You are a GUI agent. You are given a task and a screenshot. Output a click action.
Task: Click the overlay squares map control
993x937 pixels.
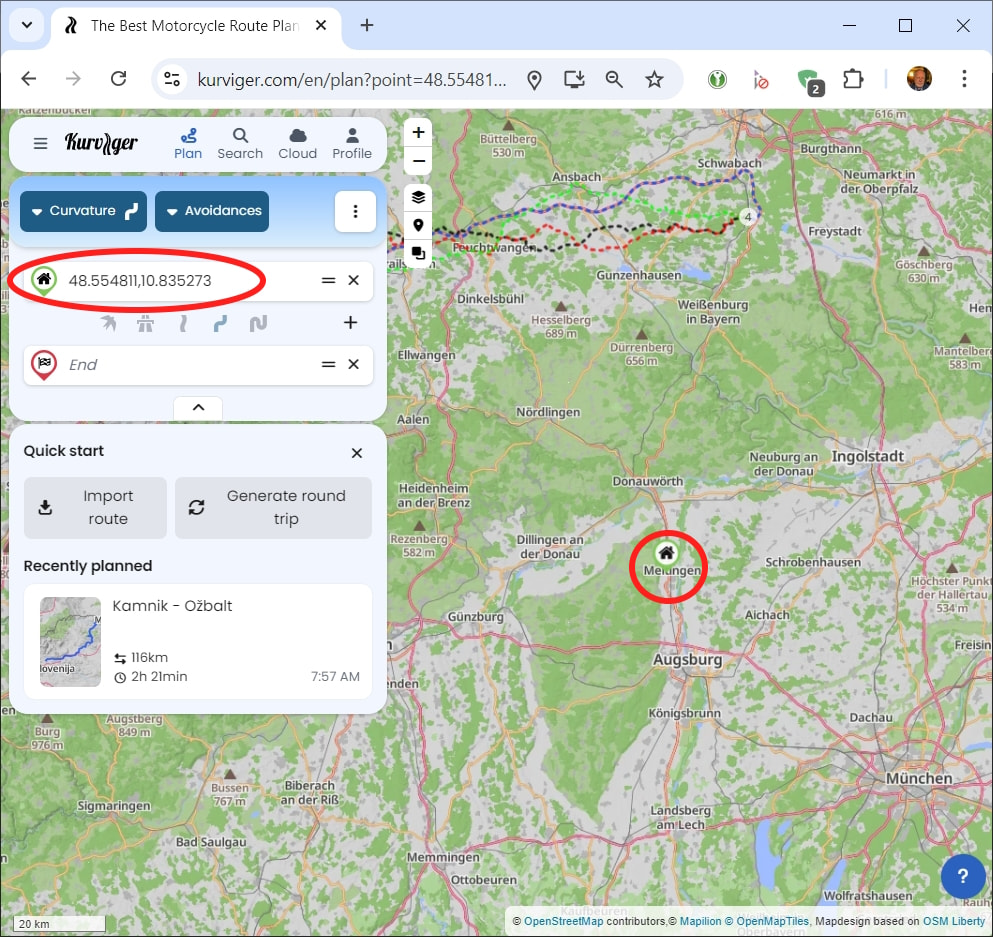(x=418, y=254)
